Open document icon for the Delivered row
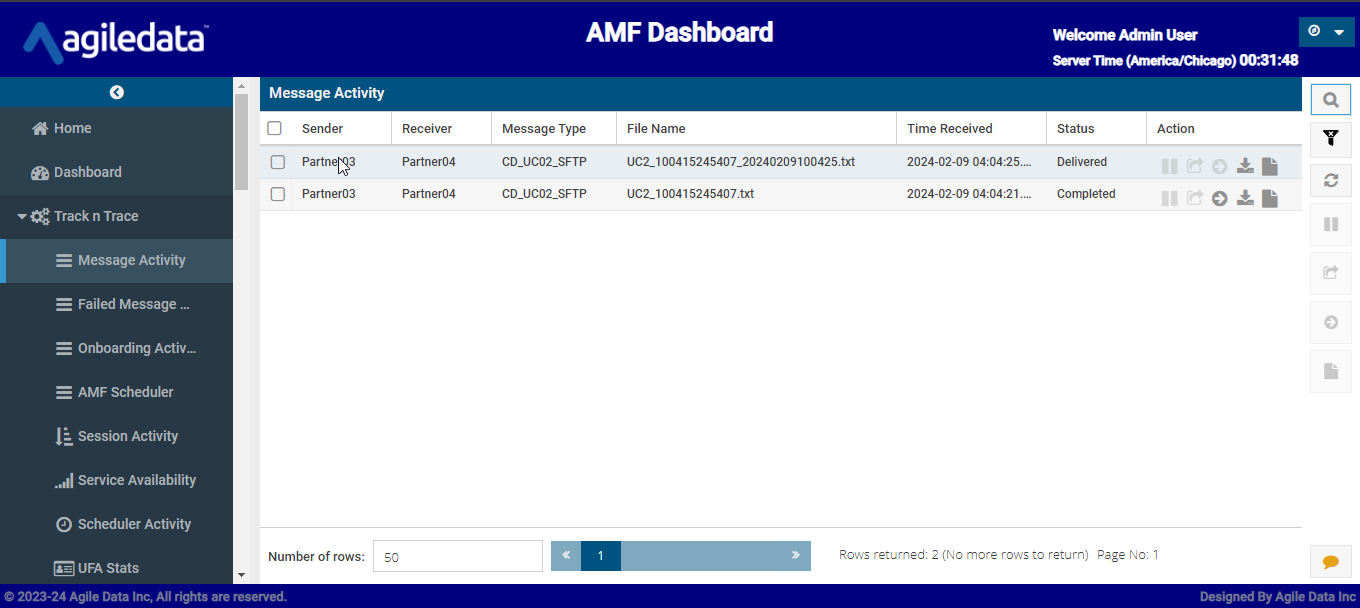Viewport: 1360px width, 608px height. point(1269,166)
